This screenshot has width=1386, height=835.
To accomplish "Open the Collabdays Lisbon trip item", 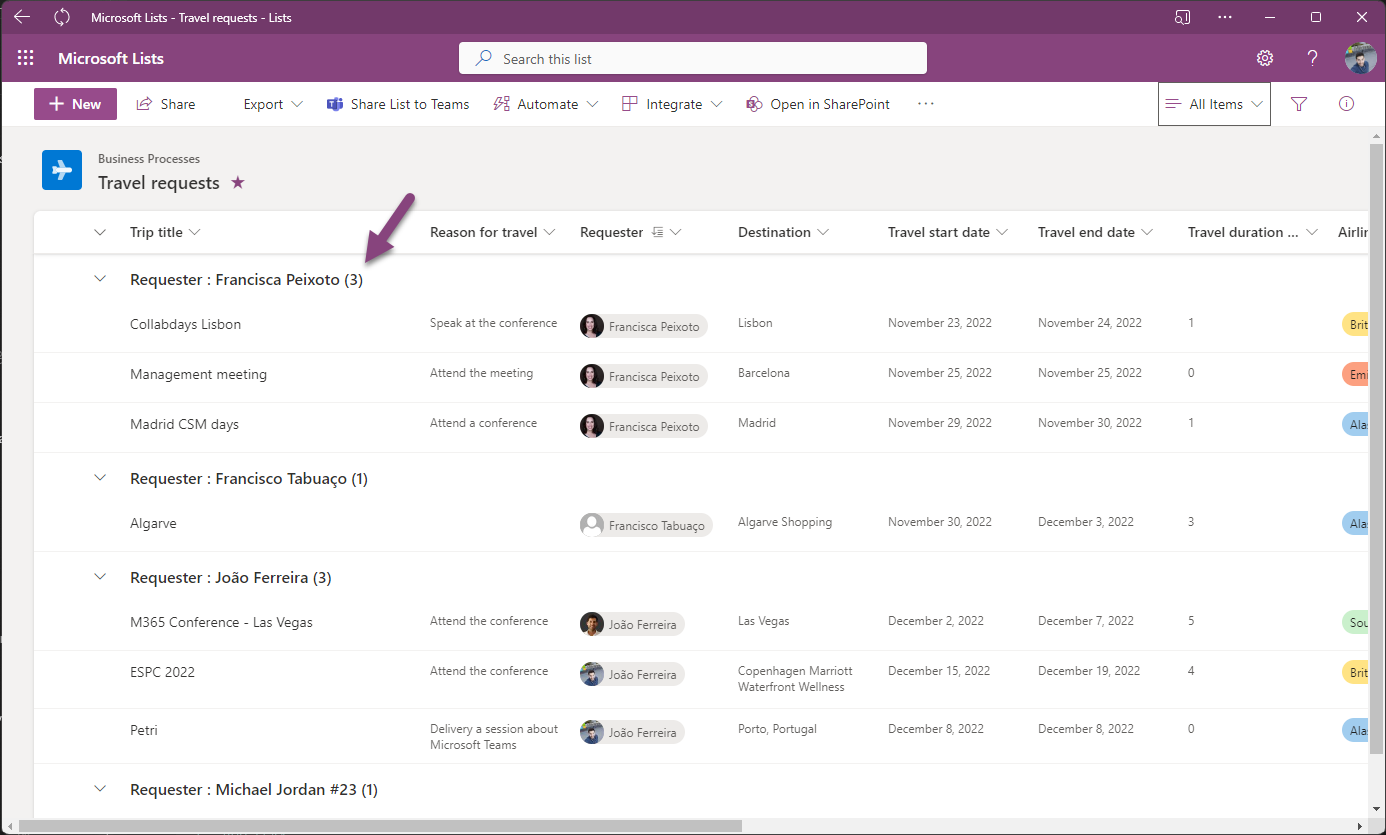I will (x=185, y=324).
